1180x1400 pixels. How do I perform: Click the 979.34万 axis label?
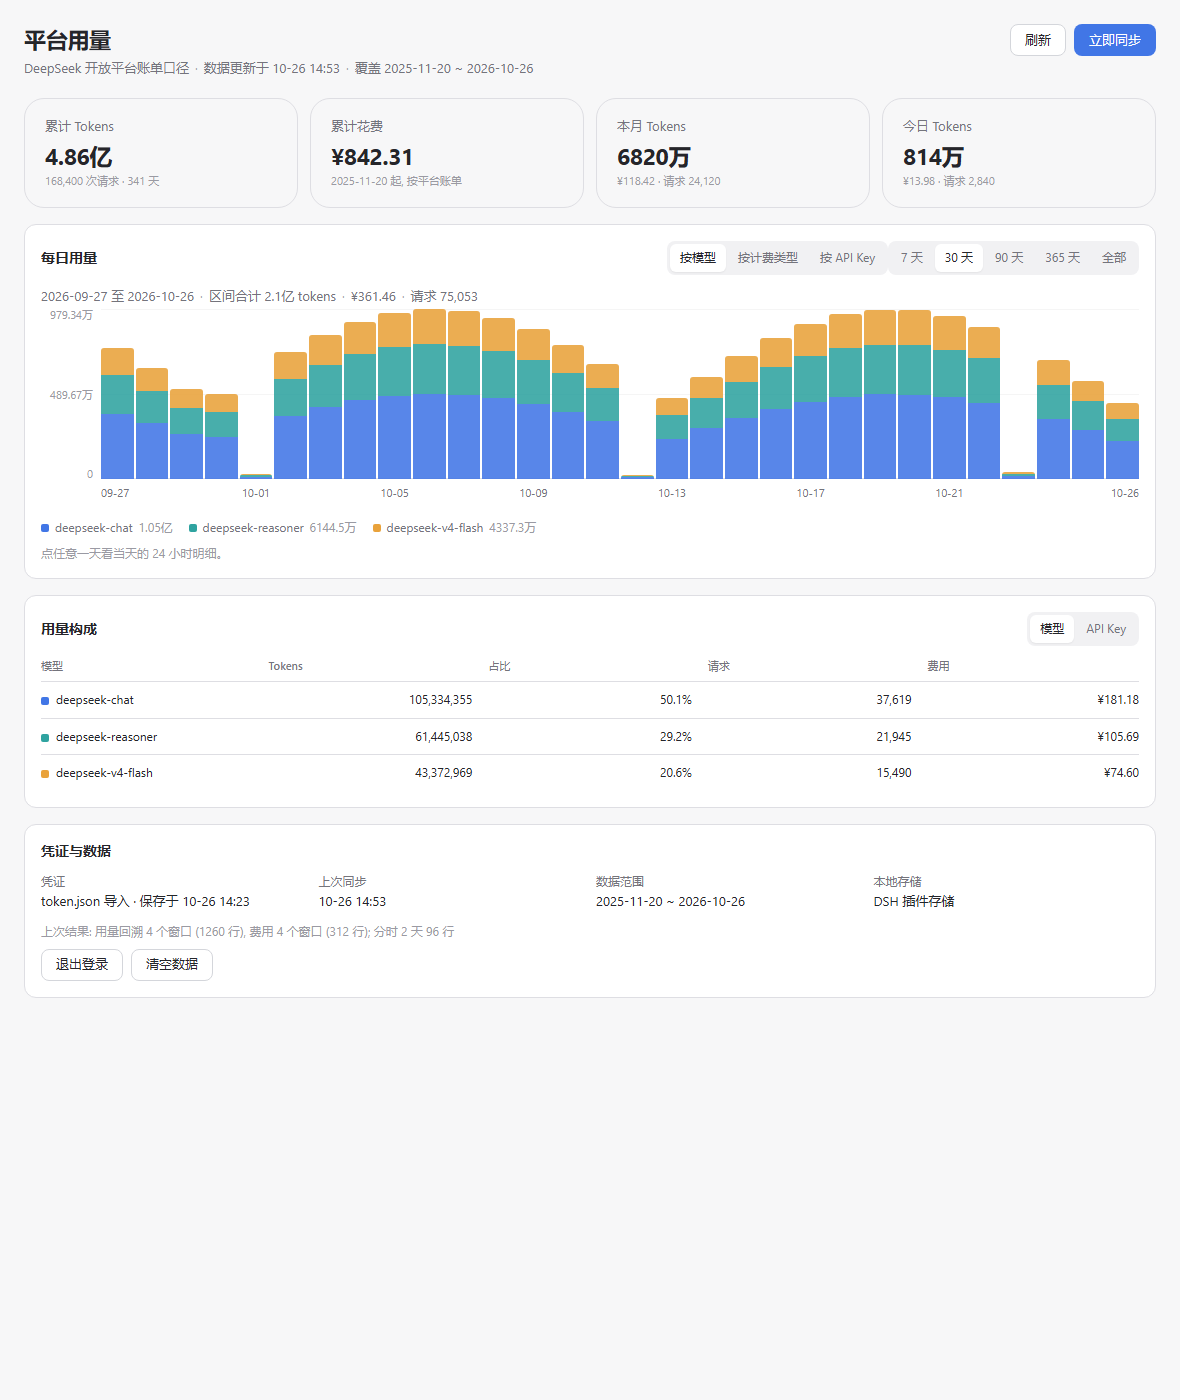71,315
